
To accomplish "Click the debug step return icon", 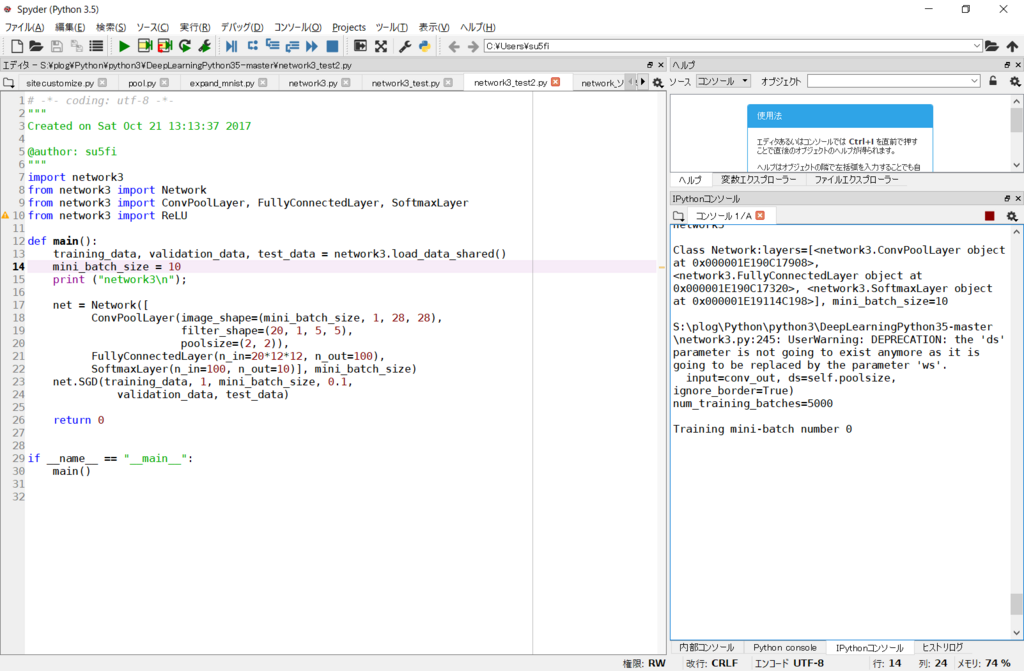I will [292, 46].
